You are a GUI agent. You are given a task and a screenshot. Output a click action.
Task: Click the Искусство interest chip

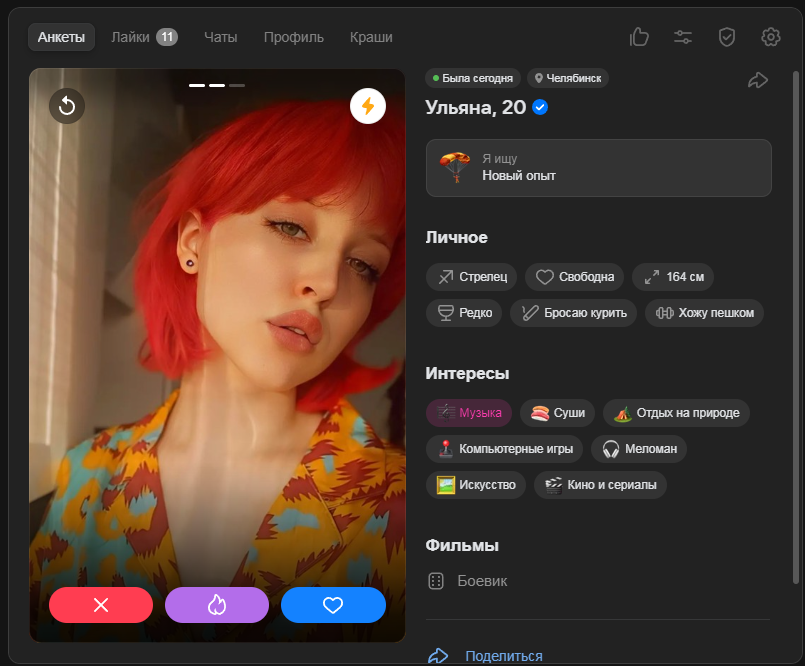475,485
